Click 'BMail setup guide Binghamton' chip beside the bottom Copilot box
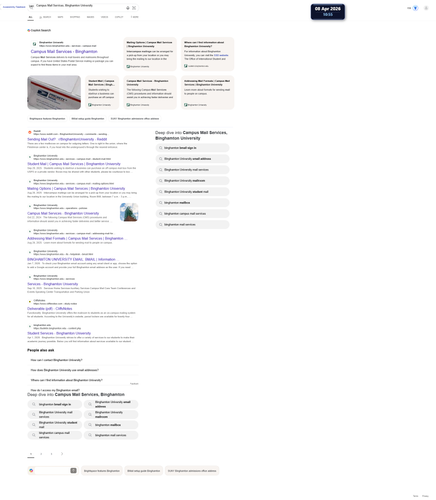 point(144,471)
